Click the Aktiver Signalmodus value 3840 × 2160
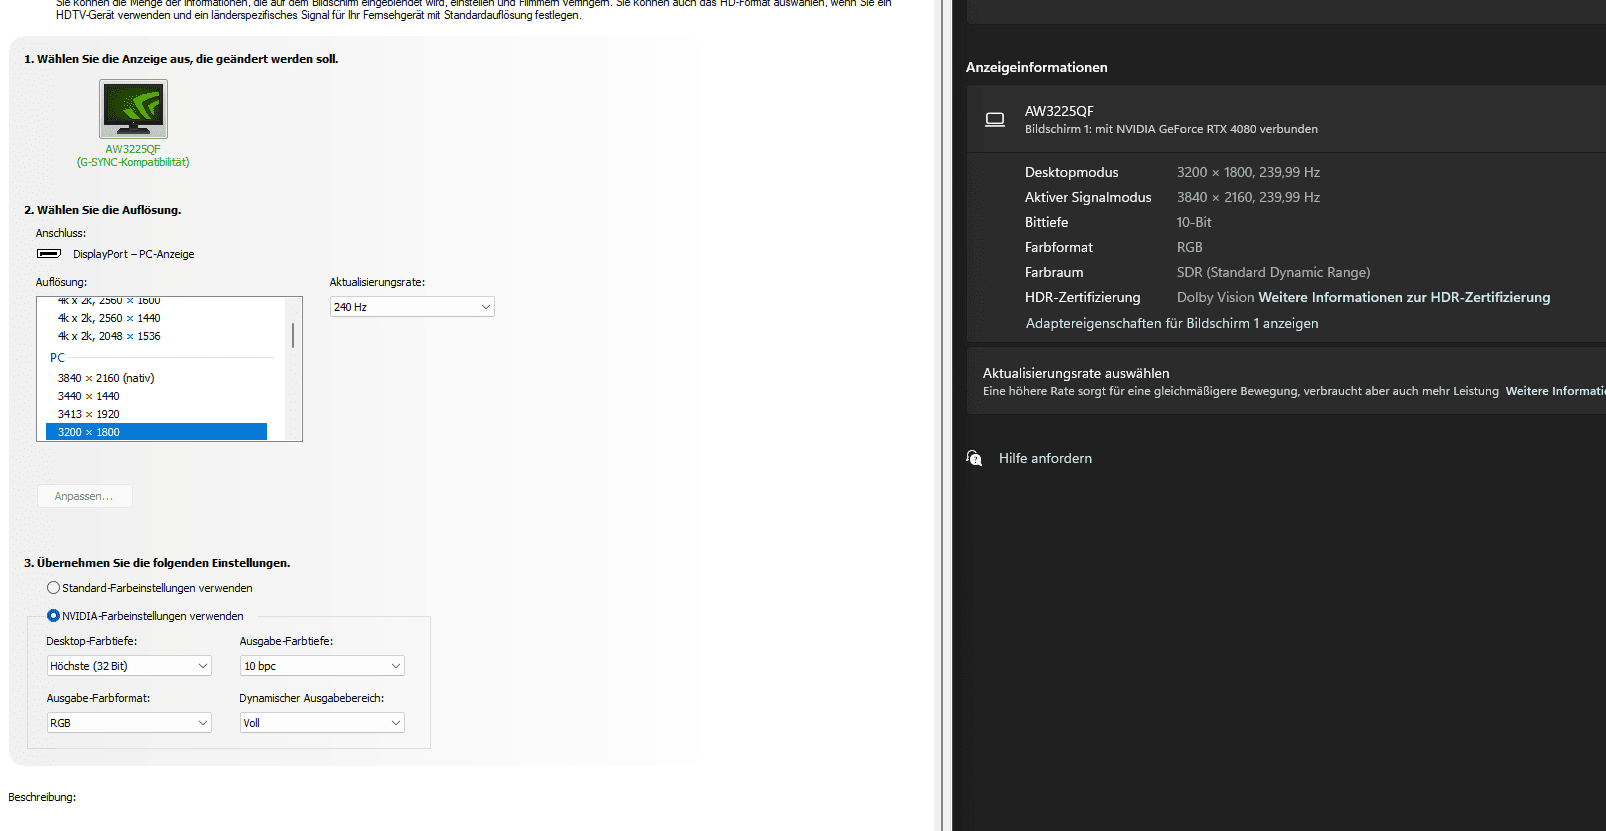 click(x=1248, y=197)
